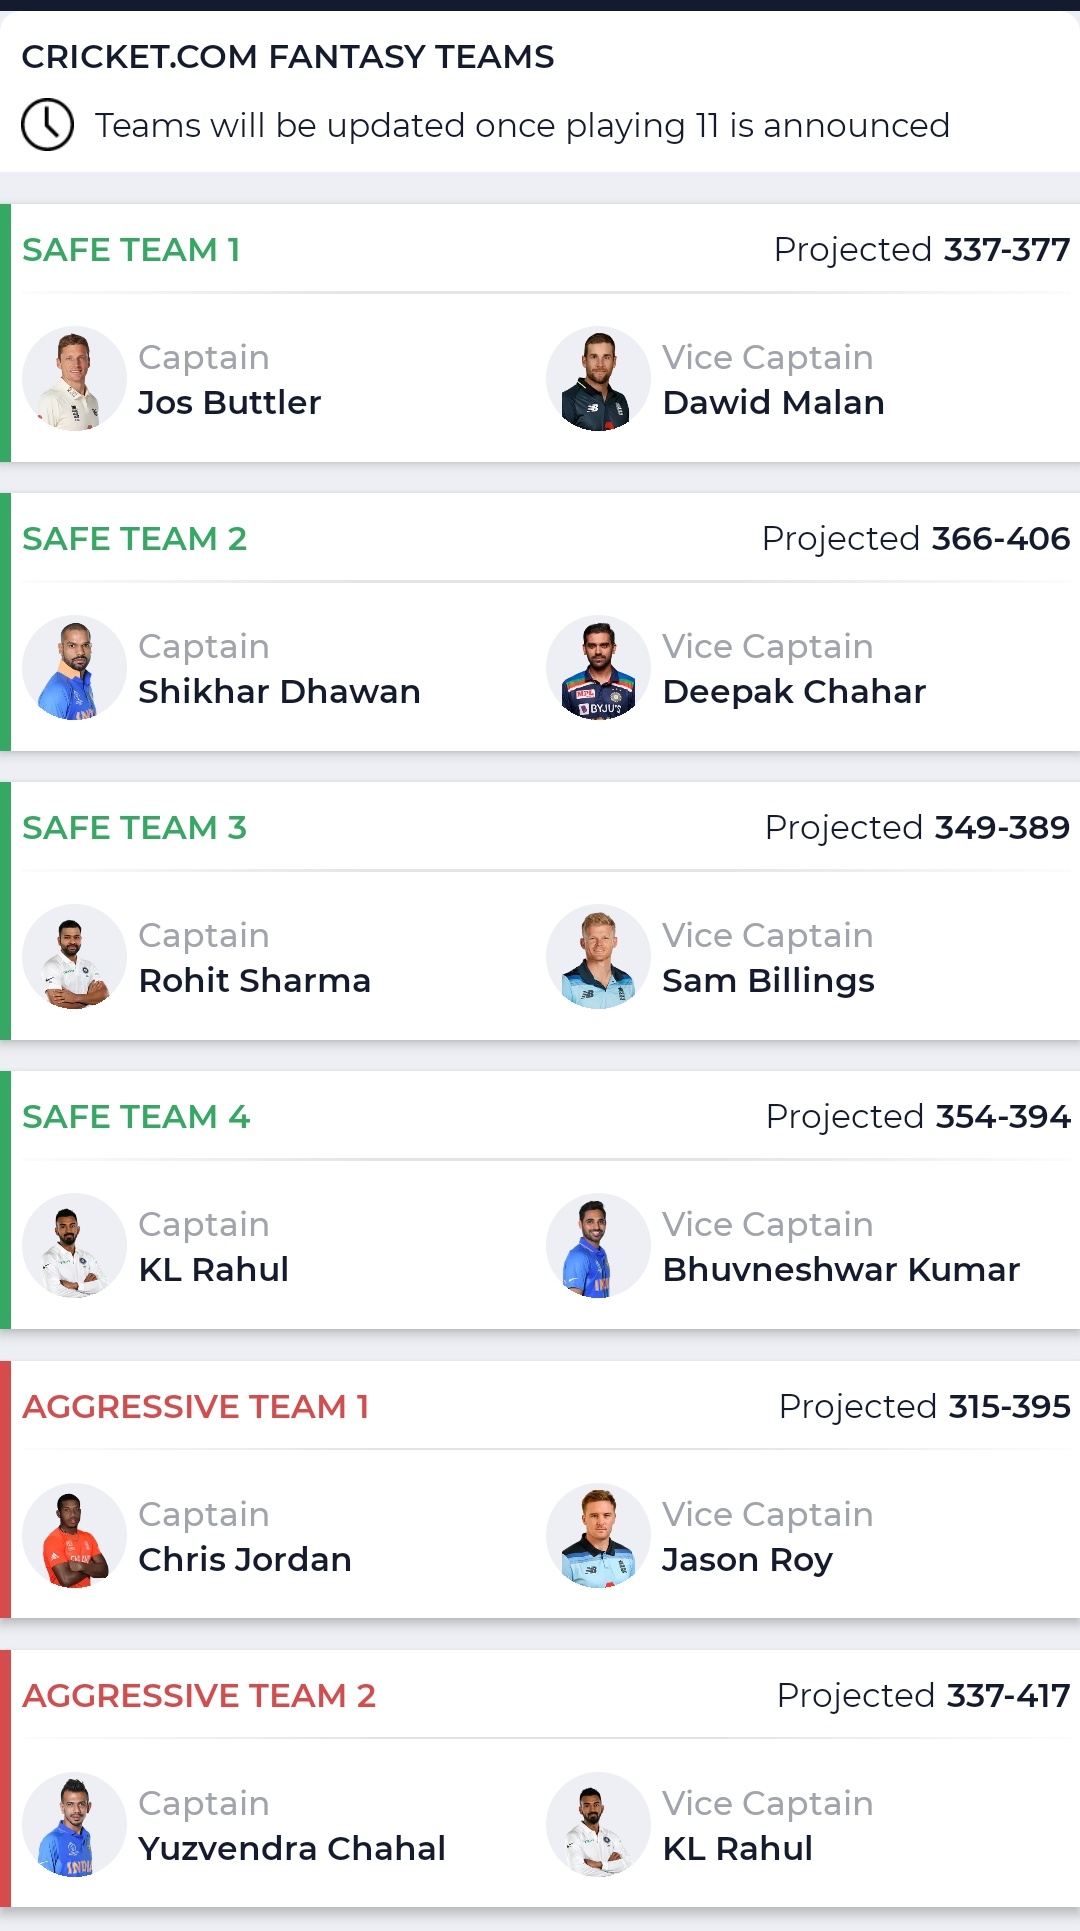Open the Safe Team 1 header
Viewport: 1080px width, 1931px height.
click(131, 250)
